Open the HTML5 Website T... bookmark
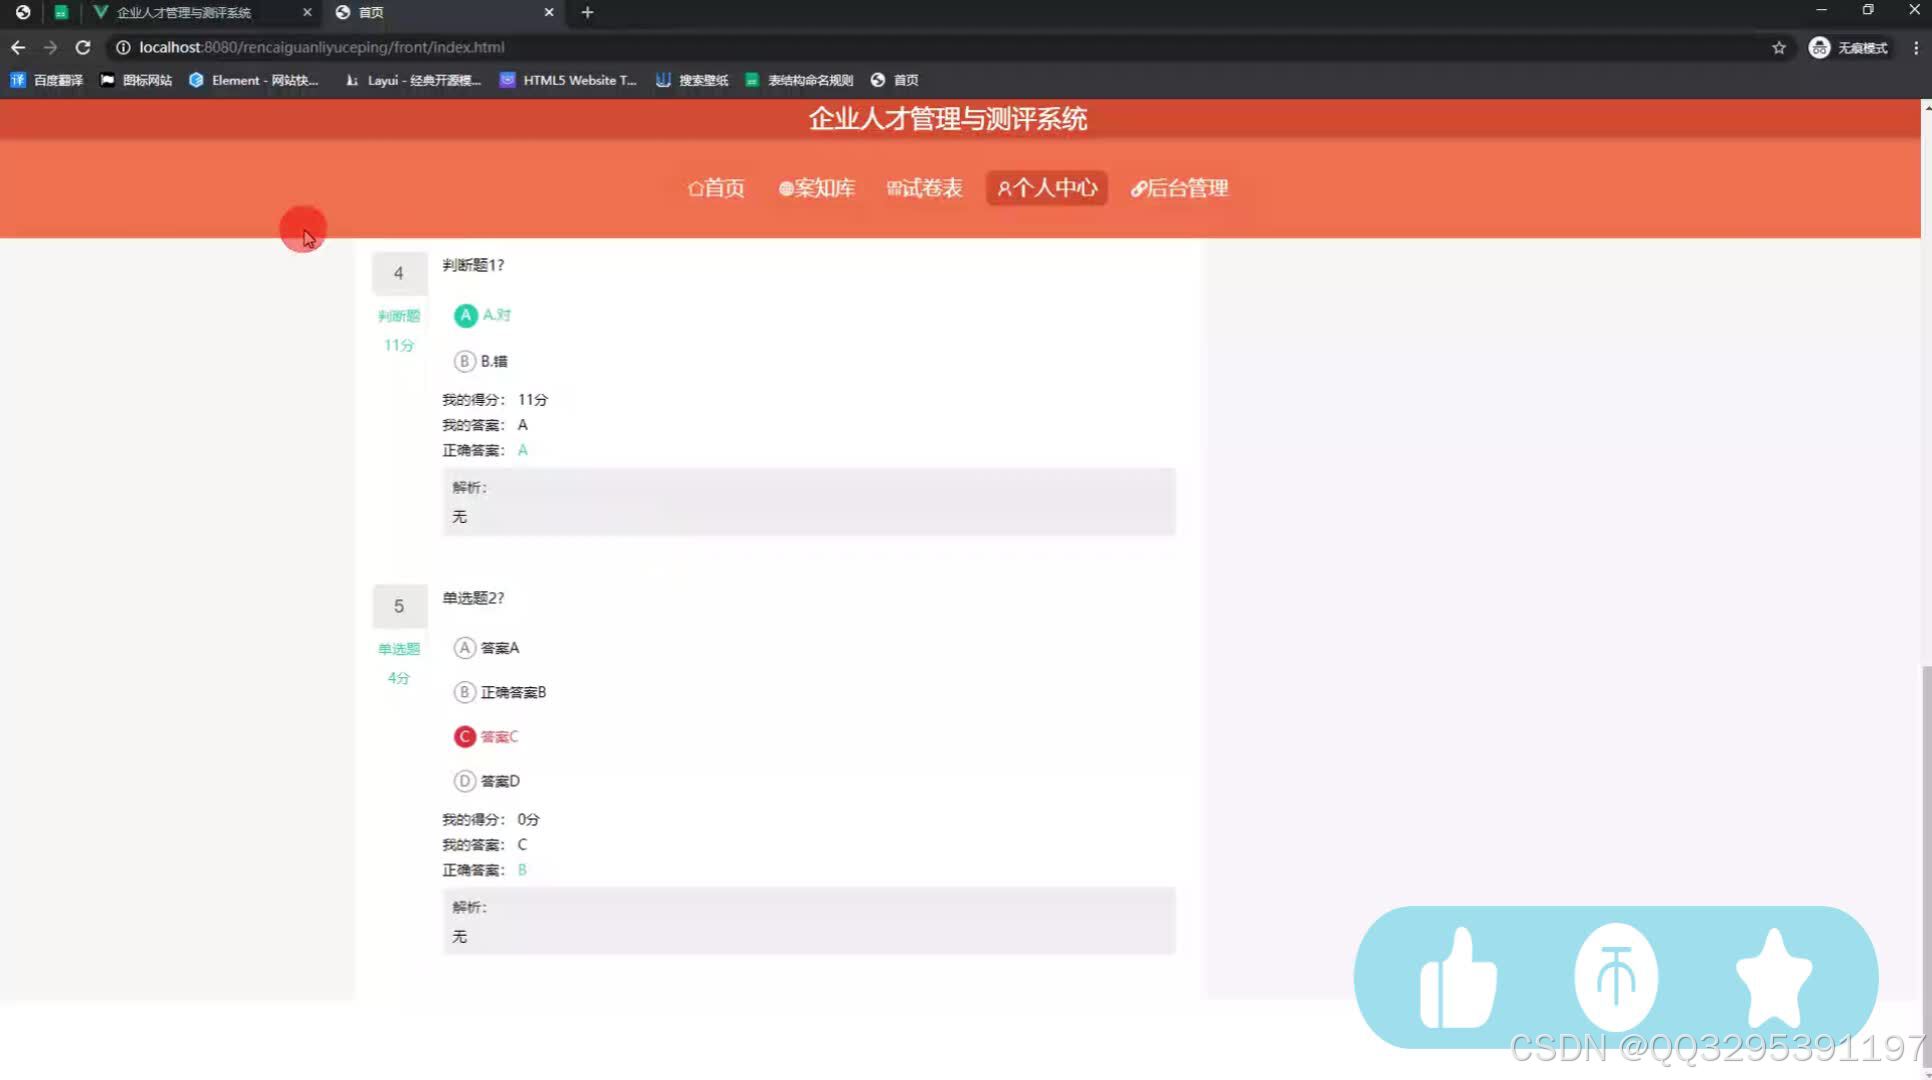 [568, 80]
